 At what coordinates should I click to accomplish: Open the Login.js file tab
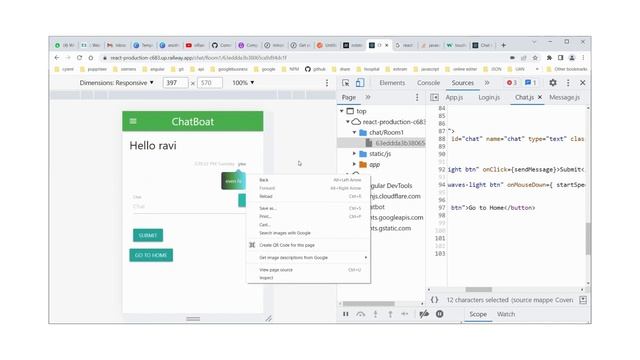click(x=489, y=97)
